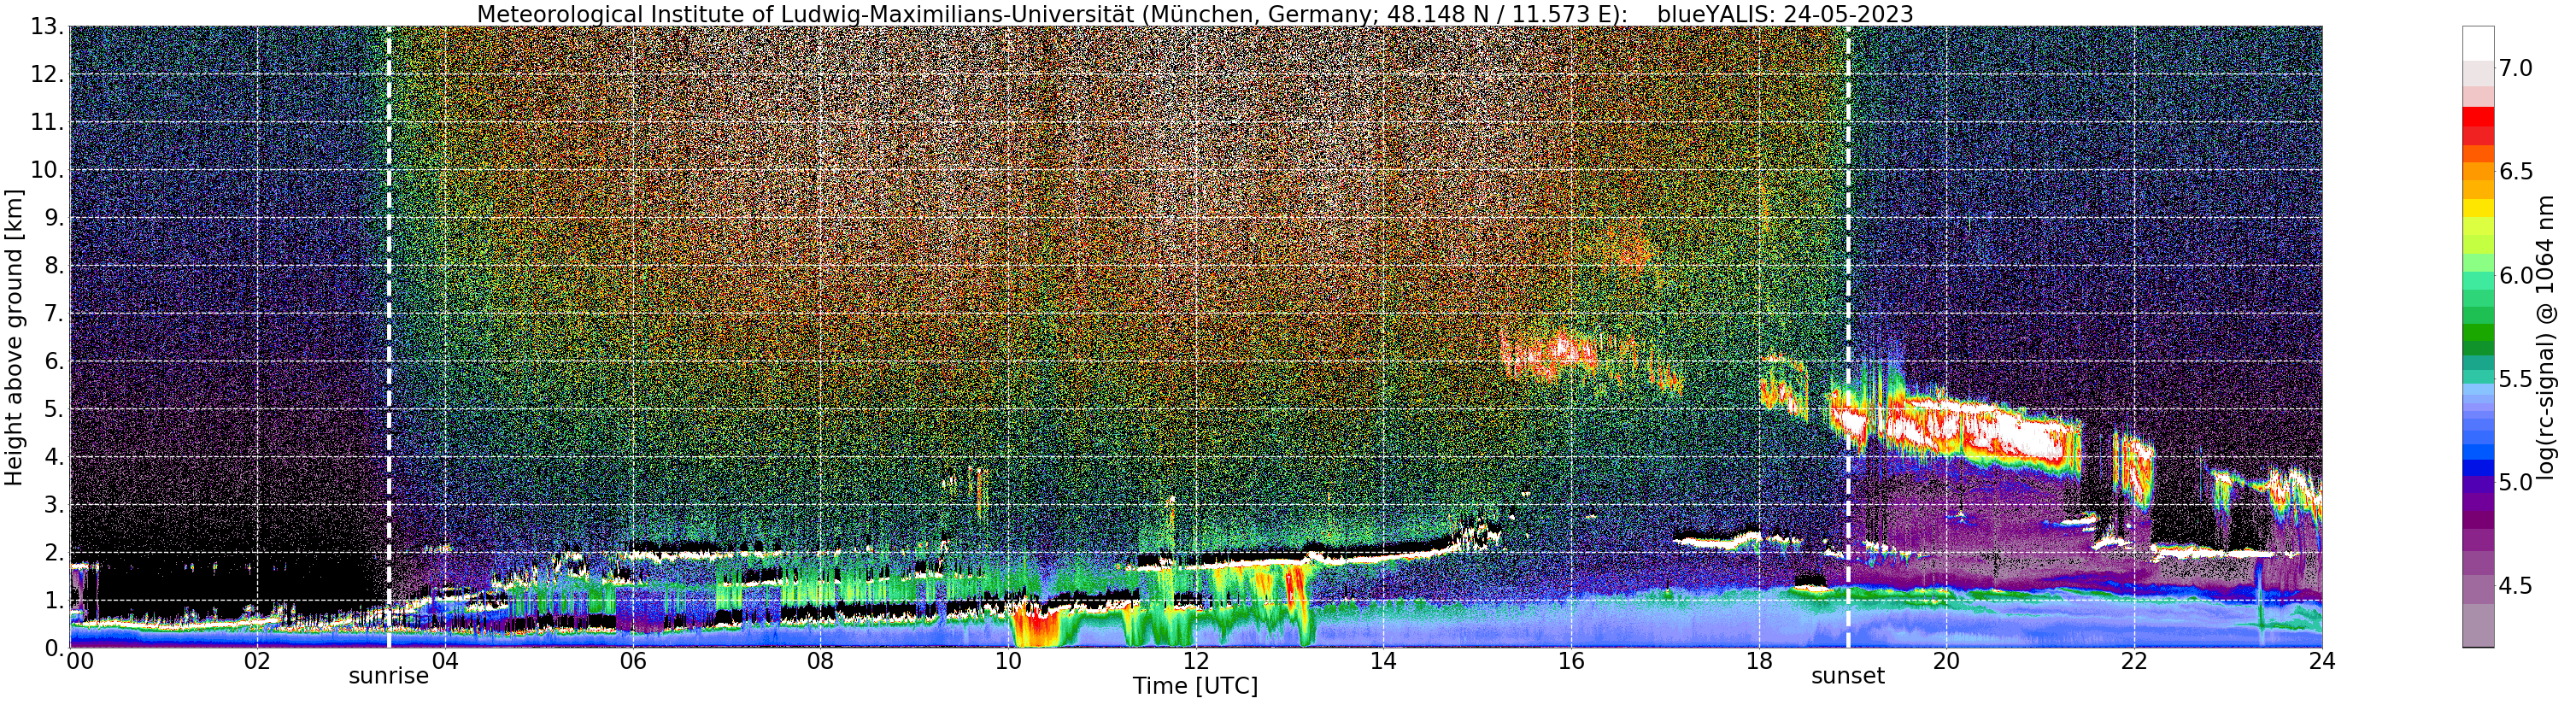Image resolution: width=2576 pixels, height=704 pixels.
Task: Click the y-axis tick label '4.'
Action: pos(54,457)
